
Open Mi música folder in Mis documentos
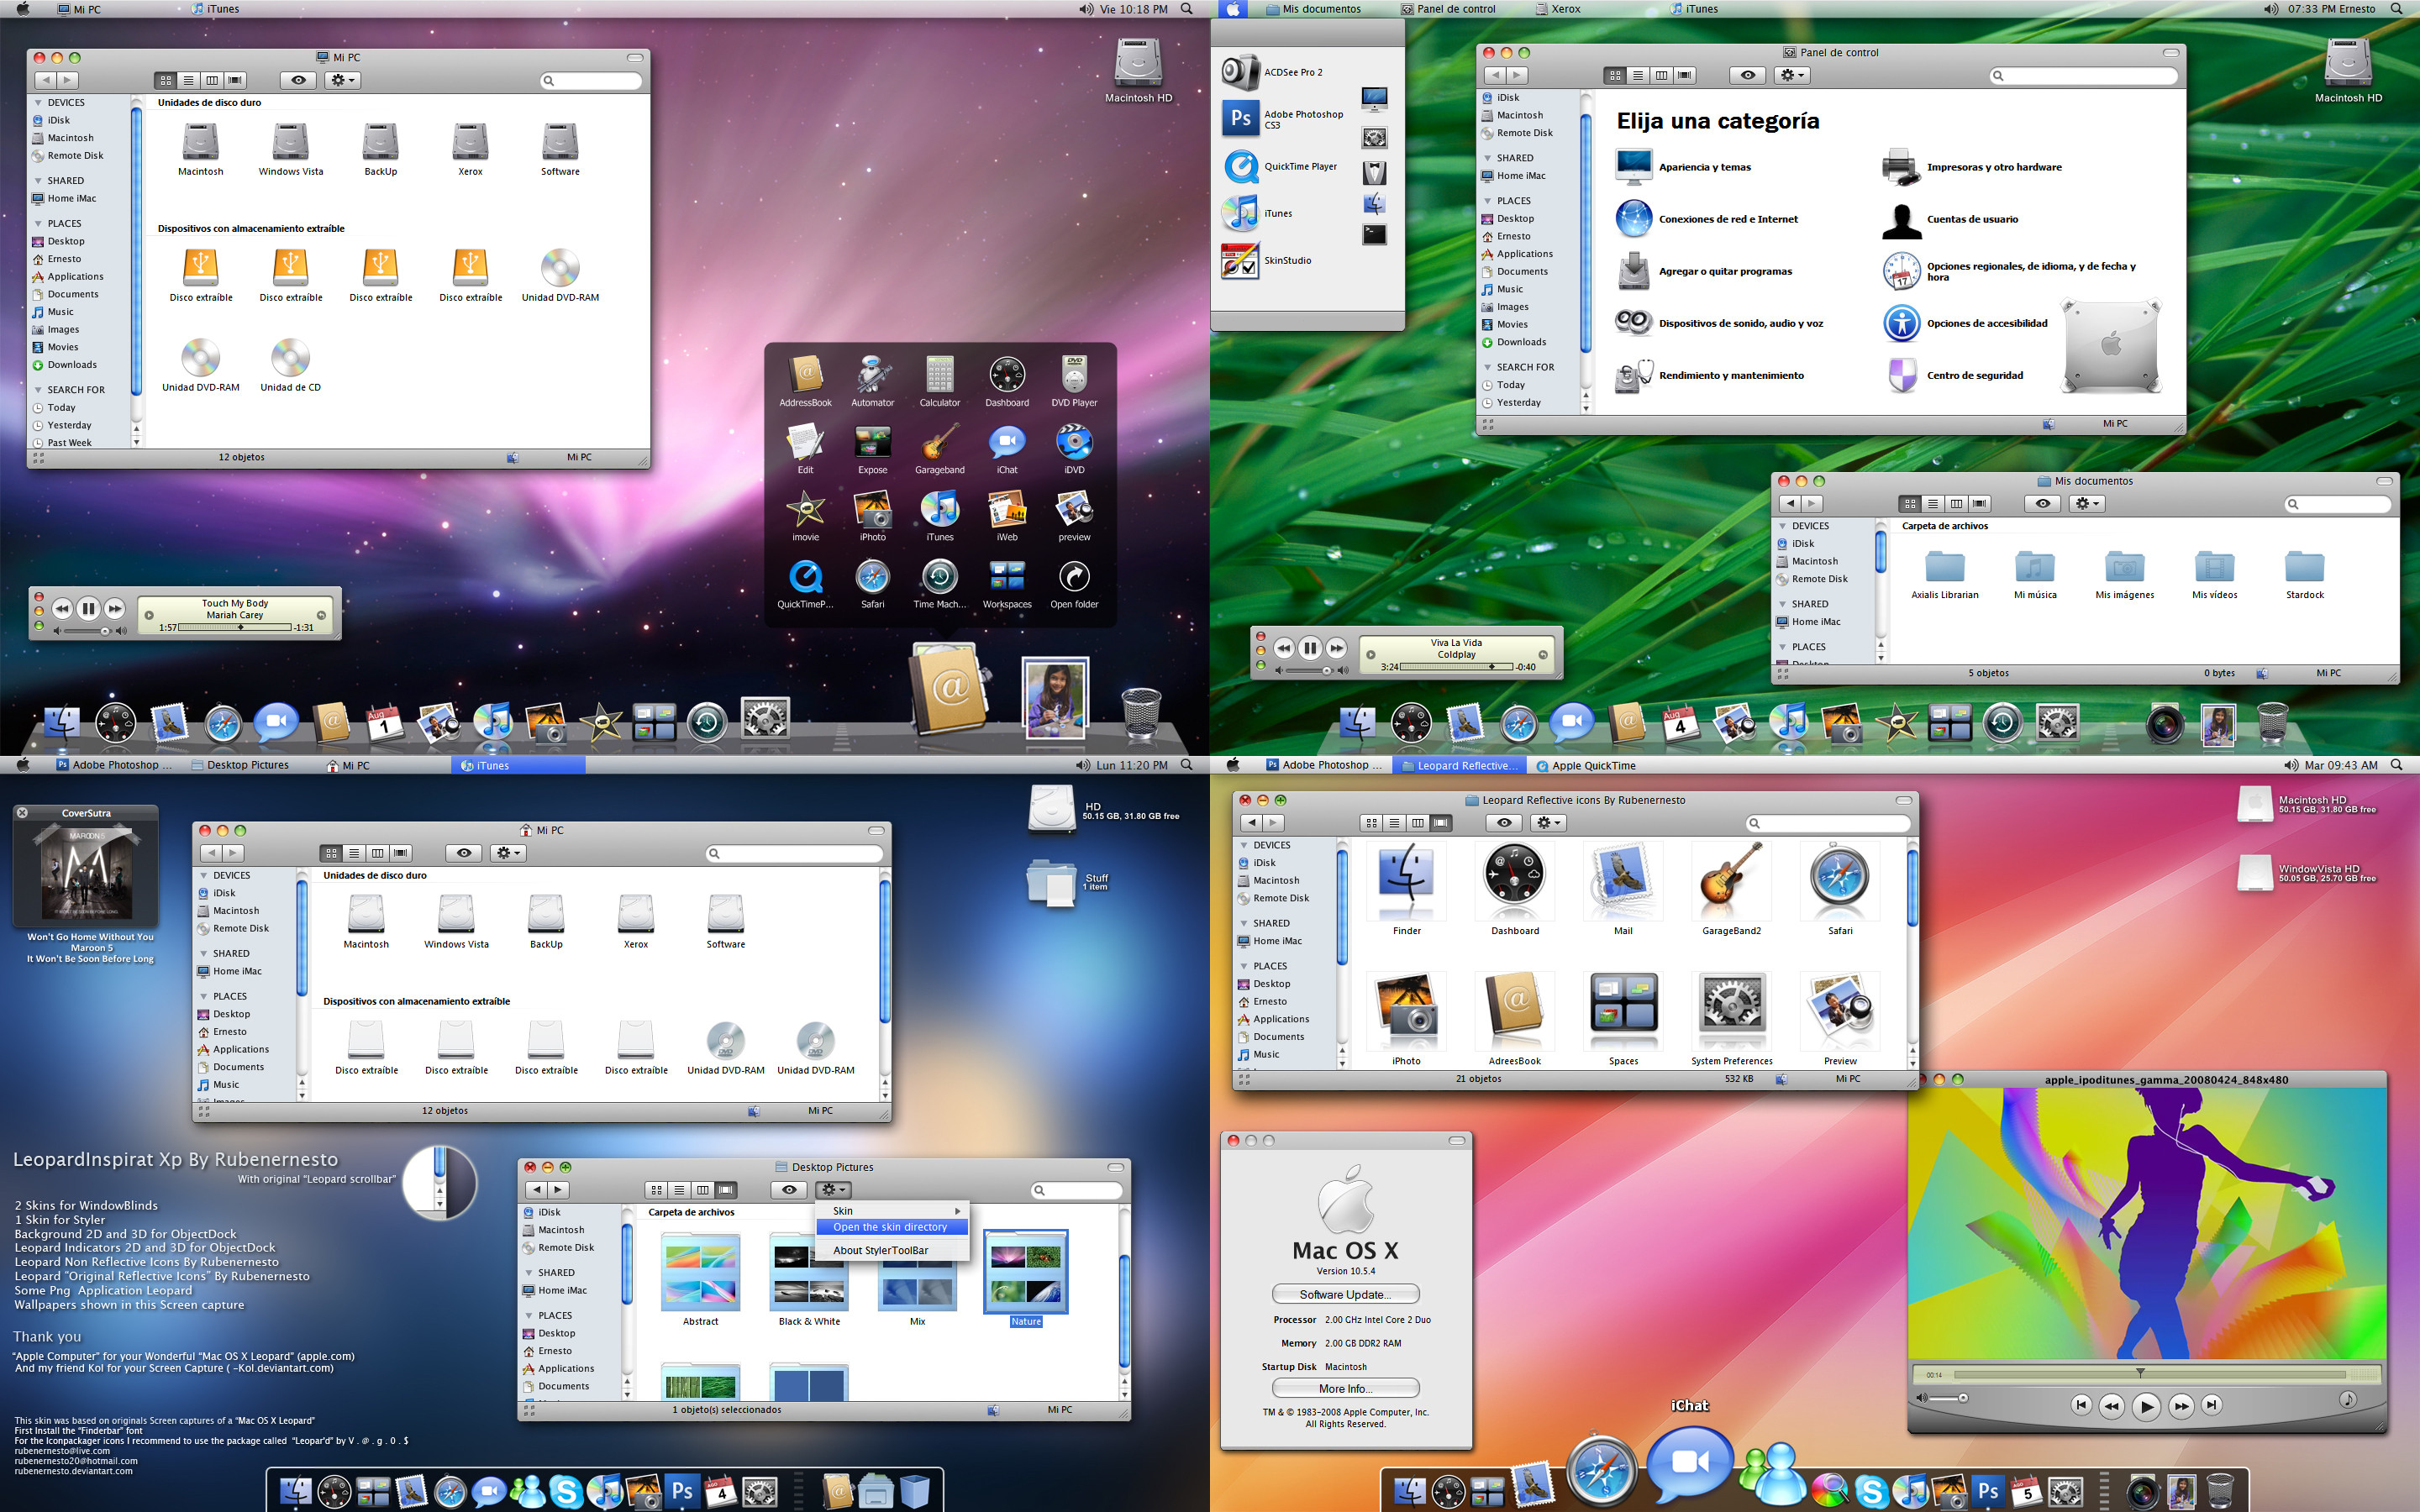point(2035,567)
